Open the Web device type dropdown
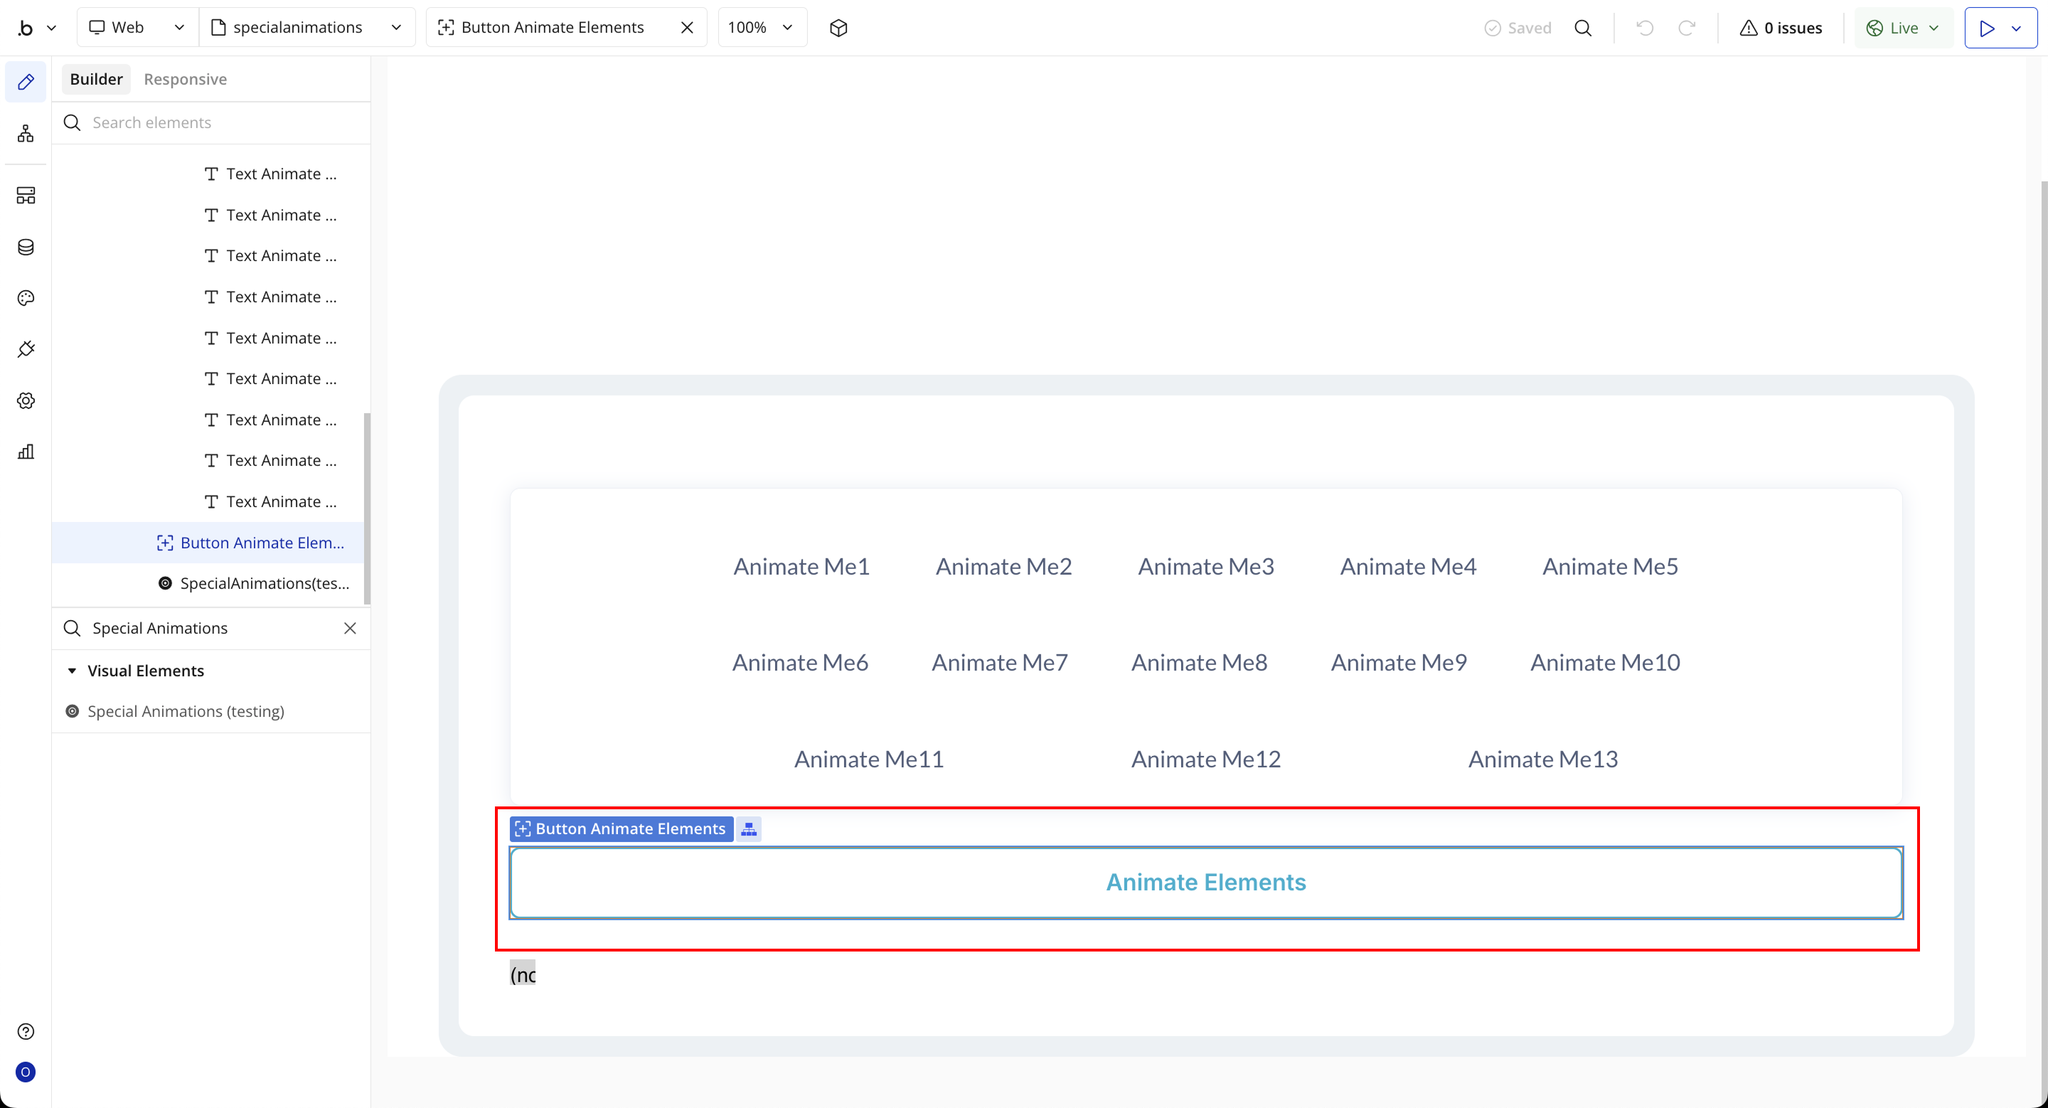This screenshot has height=1108, width=2048. point(137,28)
